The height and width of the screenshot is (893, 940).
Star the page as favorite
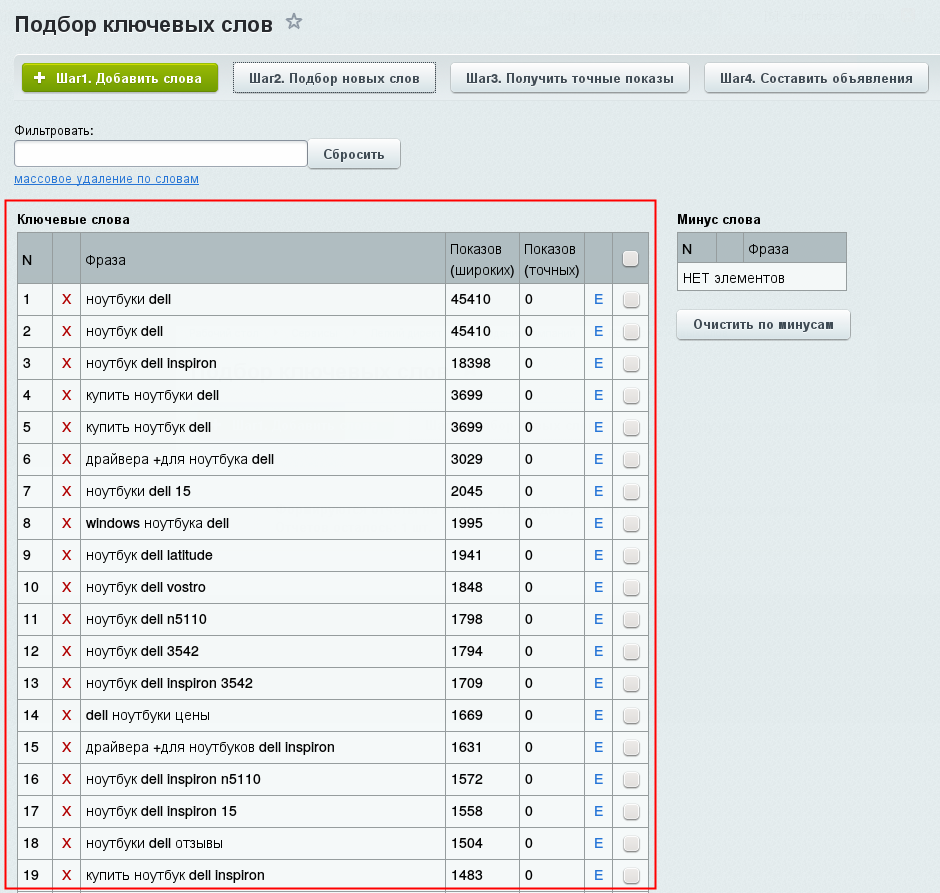[294, 22]
